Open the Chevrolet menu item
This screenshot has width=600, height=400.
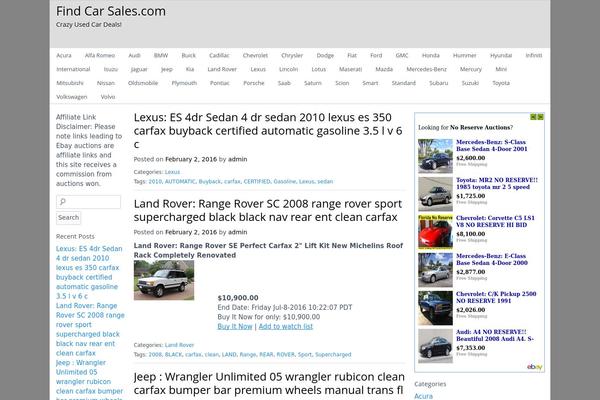(x=255, y=56)
